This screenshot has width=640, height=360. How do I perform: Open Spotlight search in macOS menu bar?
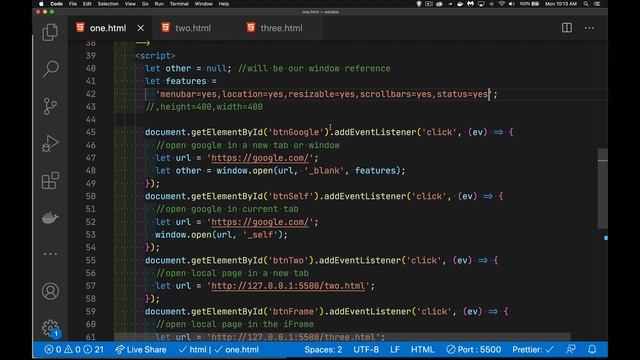[x=586, y=4]
